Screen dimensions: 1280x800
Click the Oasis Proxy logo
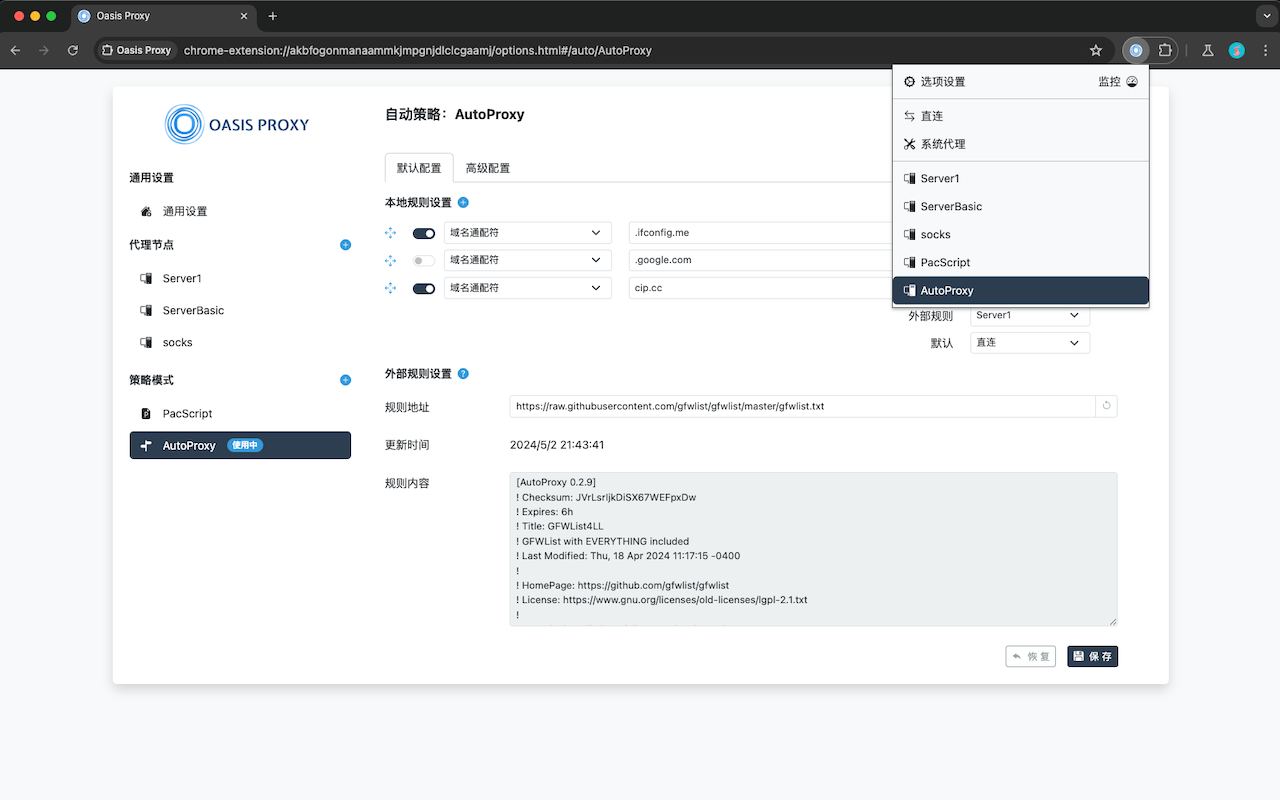(237, 124)
